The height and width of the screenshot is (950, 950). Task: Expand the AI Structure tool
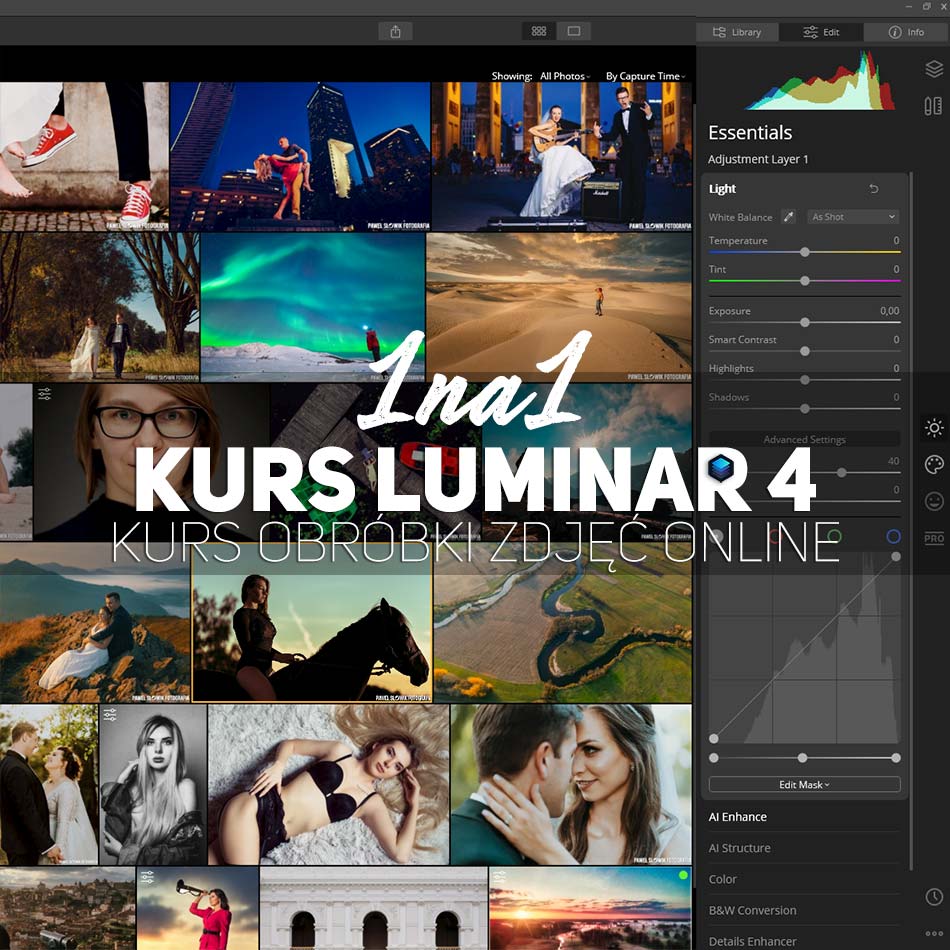point(739,848)
